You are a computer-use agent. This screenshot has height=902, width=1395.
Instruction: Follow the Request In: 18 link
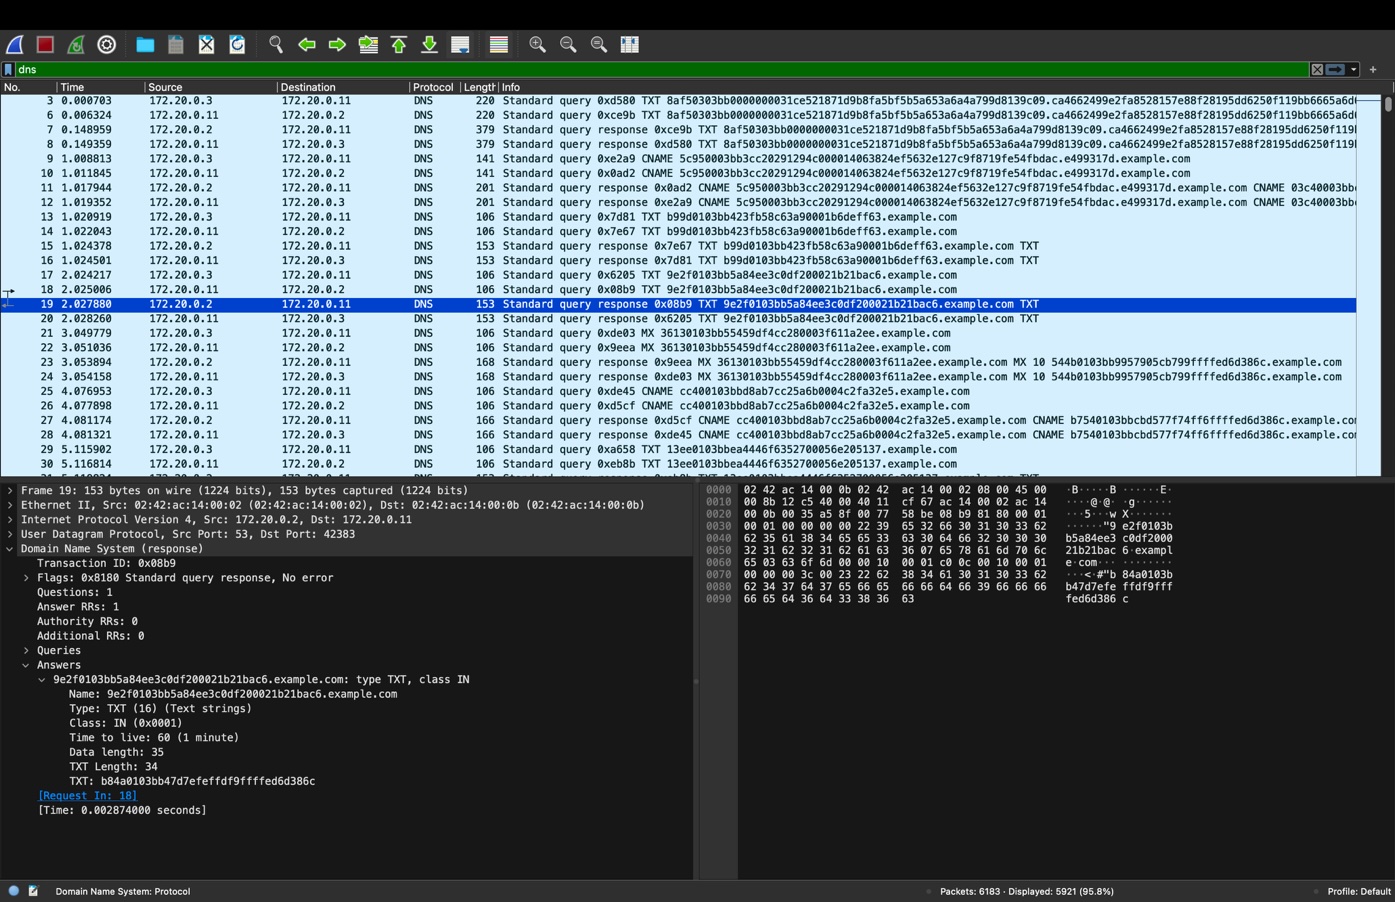point(86,795)
